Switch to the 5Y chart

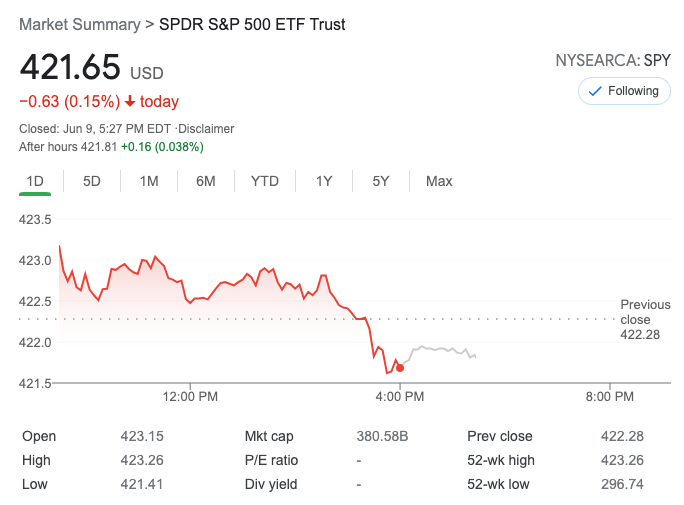coord(381,181)
